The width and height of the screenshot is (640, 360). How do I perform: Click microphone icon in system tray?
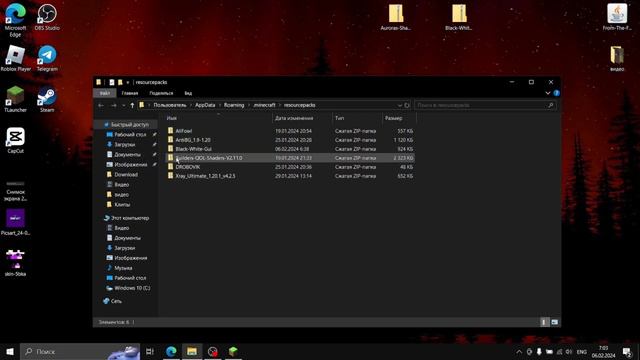539,351
